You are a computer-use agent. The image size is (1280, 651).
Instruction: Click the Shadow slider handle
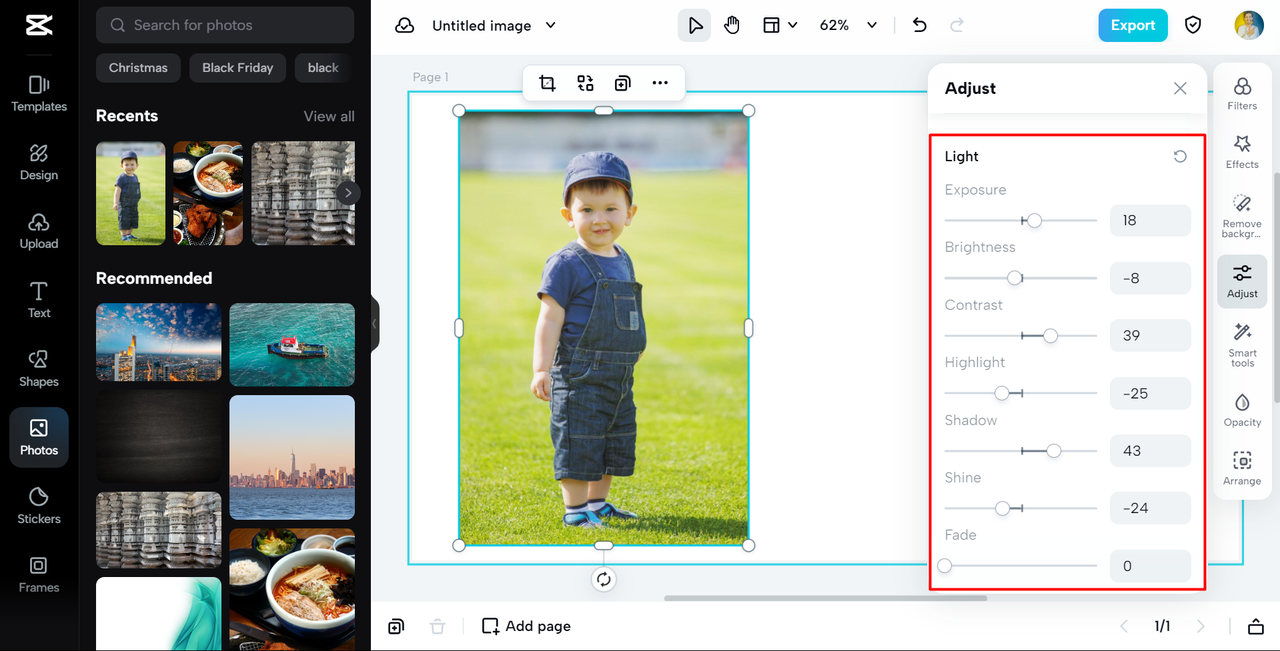[1054, 451]
